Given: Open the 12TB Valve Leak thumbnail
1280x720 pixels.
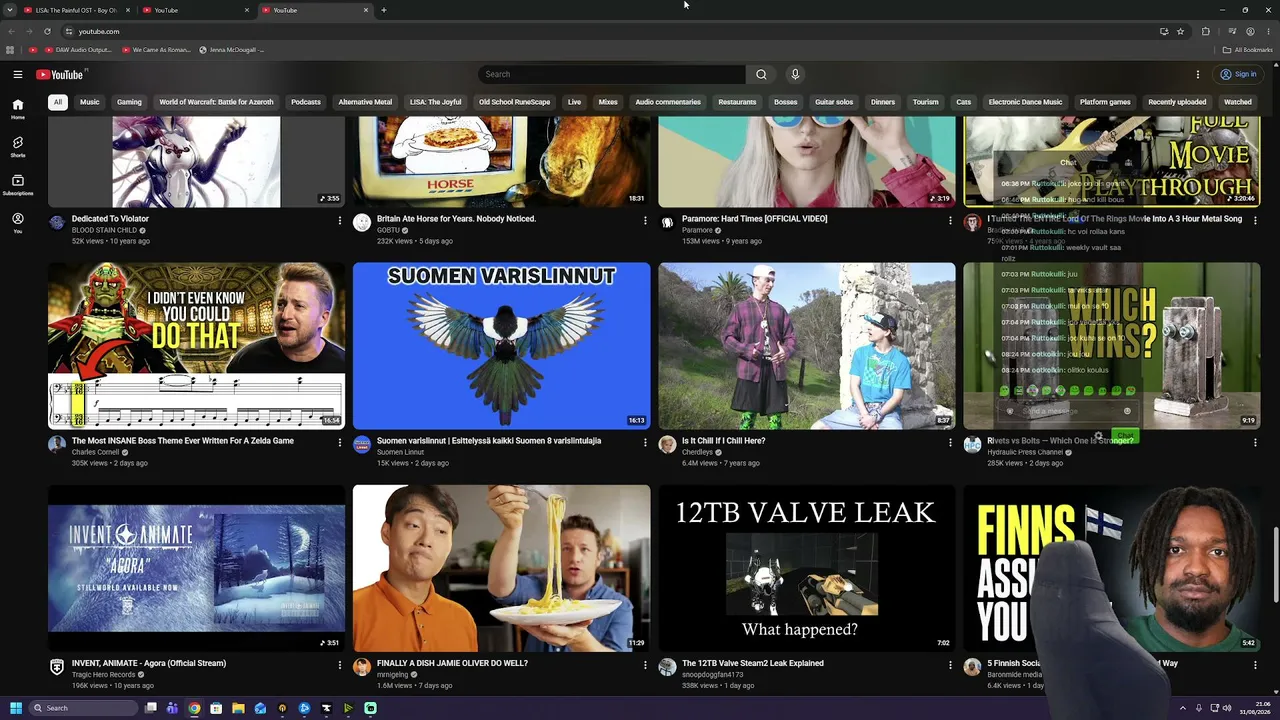Looking at the screenshot, I should (x=807, y=568).
